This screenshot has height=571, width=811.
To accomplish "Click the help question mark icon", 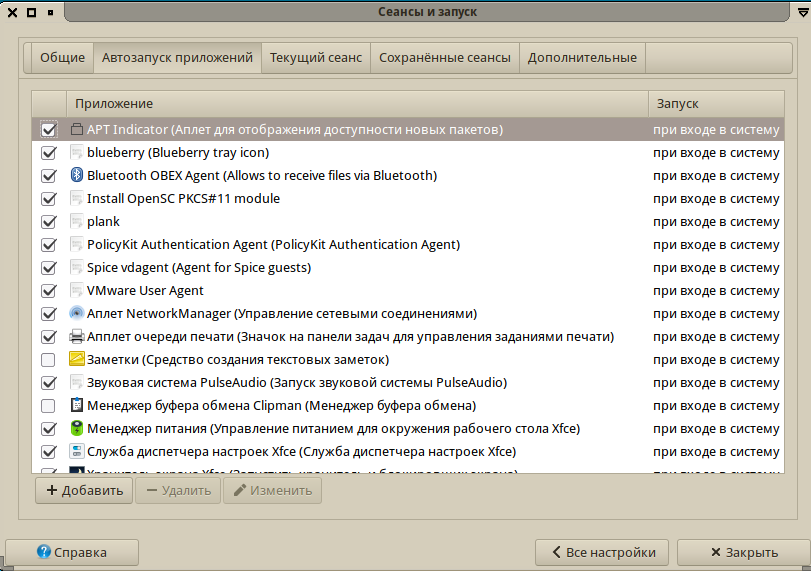I will click(x=44, y=552).
